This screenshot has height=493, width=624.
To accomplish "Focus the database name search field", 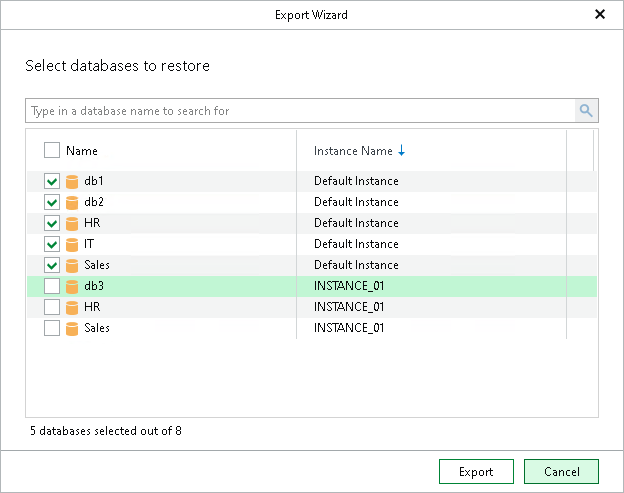I will click(x=300, y=111).
